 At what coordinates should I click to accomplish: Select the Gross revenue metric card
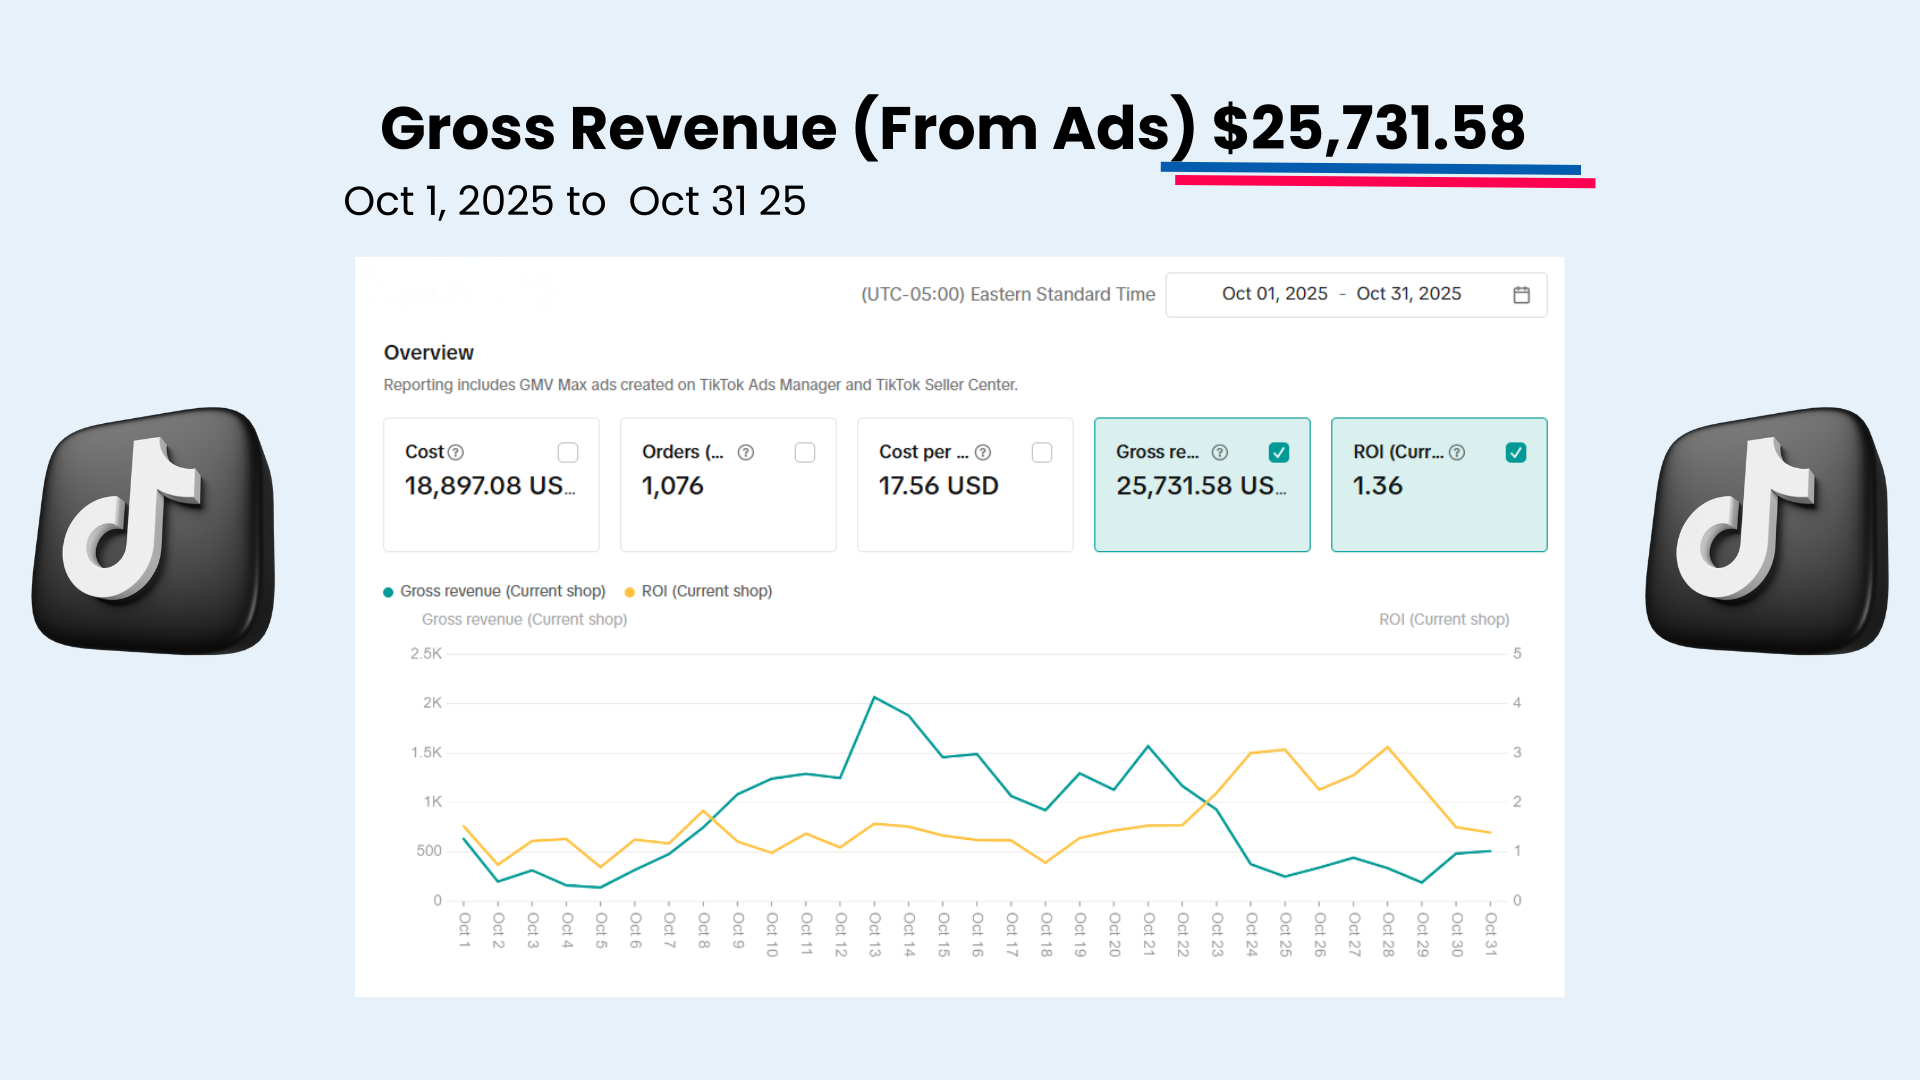(1202, 485)
